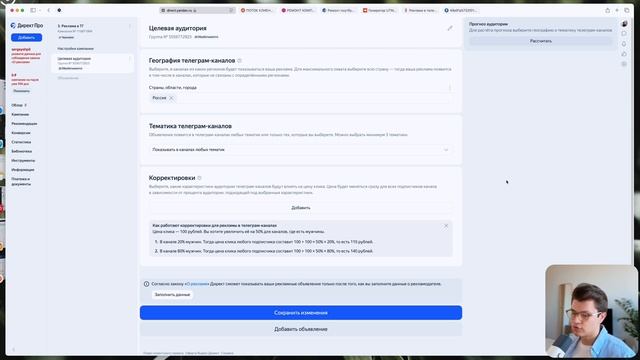Switch to the 'Поток клиен...' browser tab
Image resolution: width=640 pixels, height=360 pixels.
(257, 10)
